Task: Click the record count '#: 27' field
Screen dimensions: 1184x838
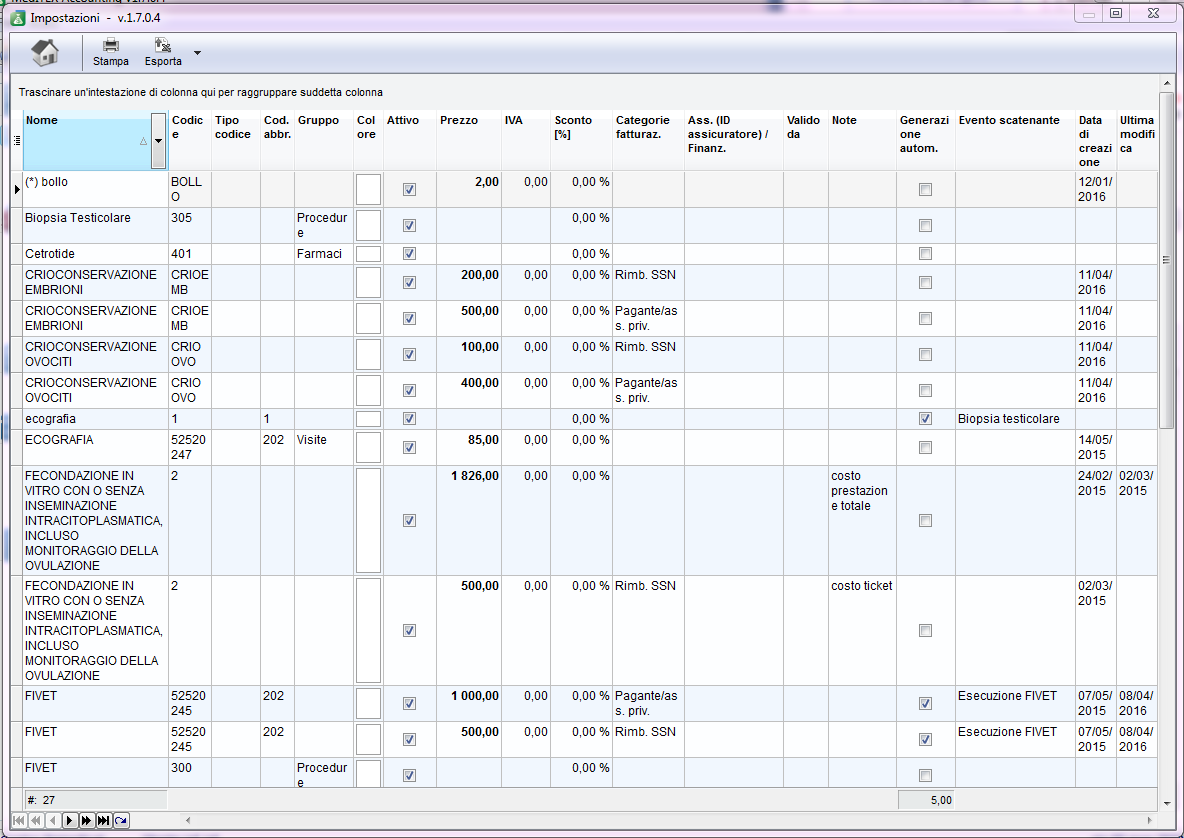Action: [96, 800]
